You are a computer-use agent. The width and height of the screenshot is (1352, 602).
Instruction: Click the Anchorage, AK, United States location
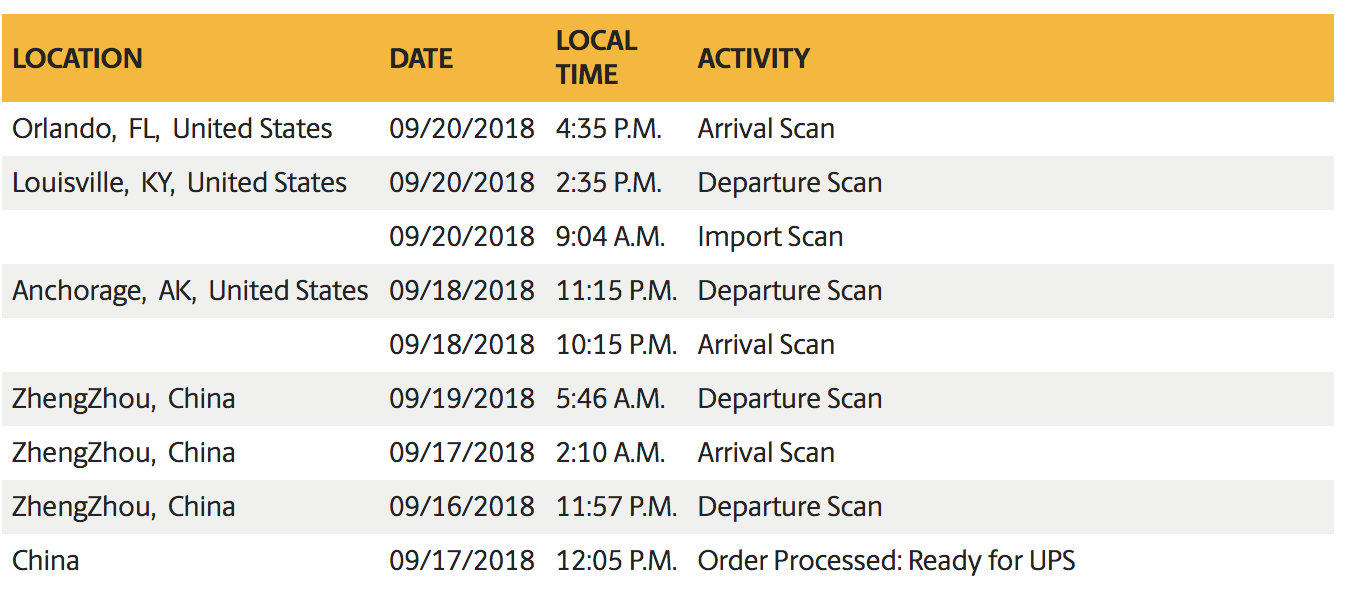pyautogui.click(x=190, y=291)
